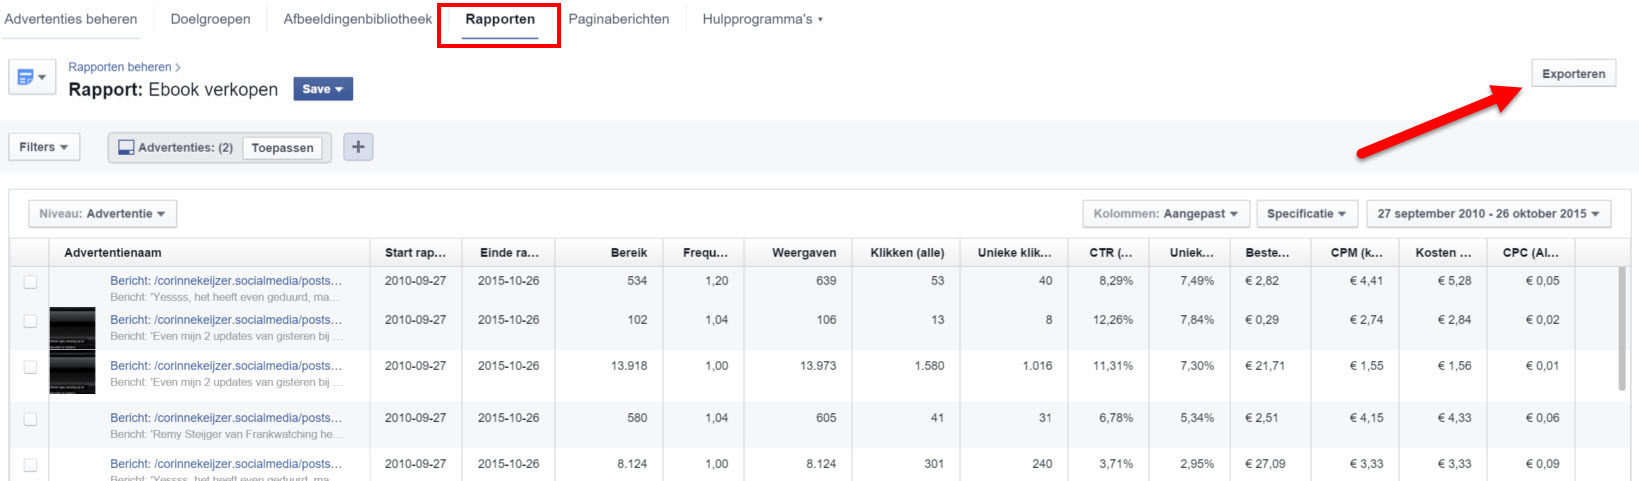
Task: Open the Kolommen: Aangepast dropdown
Action: click(1166, 214)
